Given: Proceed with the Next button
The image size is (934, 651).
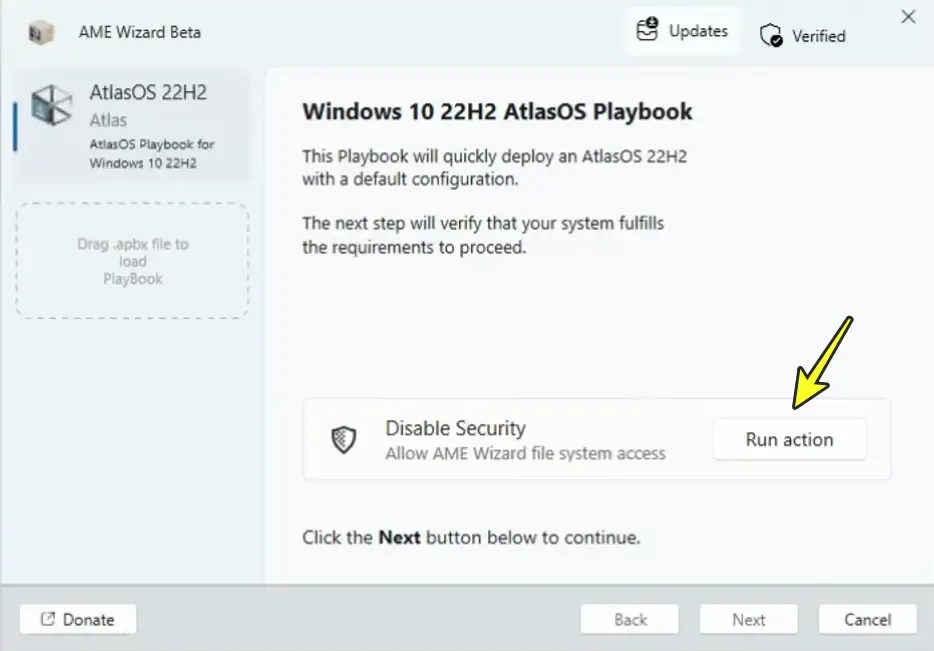Looking at the screenshot, I should [748, 619].
